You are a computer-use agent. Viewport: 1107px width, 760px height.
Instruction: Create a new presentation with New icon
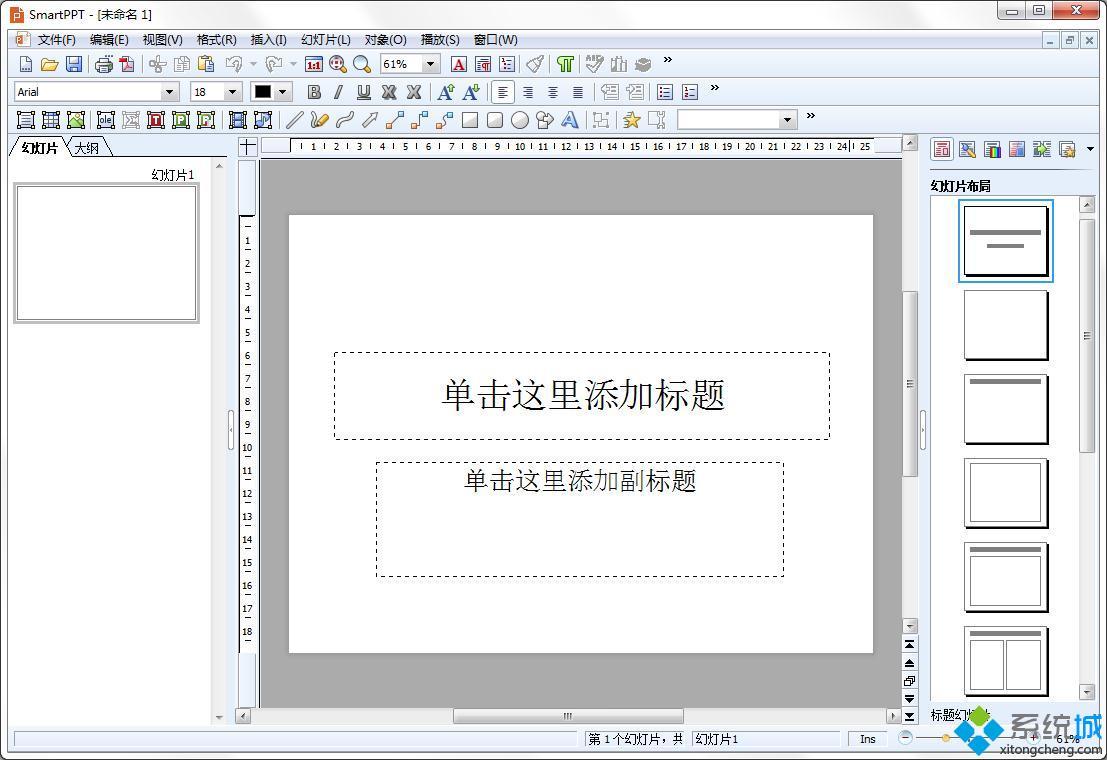[25, 64]
